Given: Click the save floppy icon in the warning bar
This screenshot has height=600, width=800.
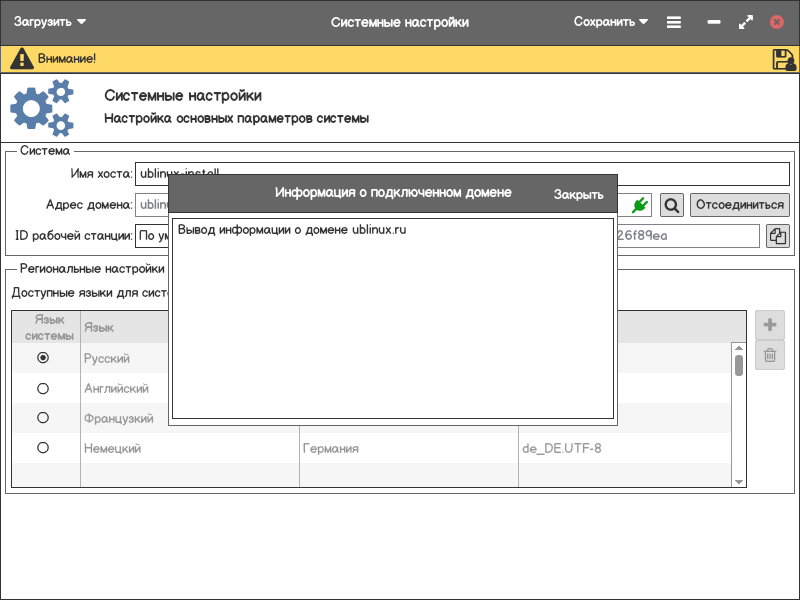Looking at the screenshot, I should pyautogui.click(x=783, y=59).
